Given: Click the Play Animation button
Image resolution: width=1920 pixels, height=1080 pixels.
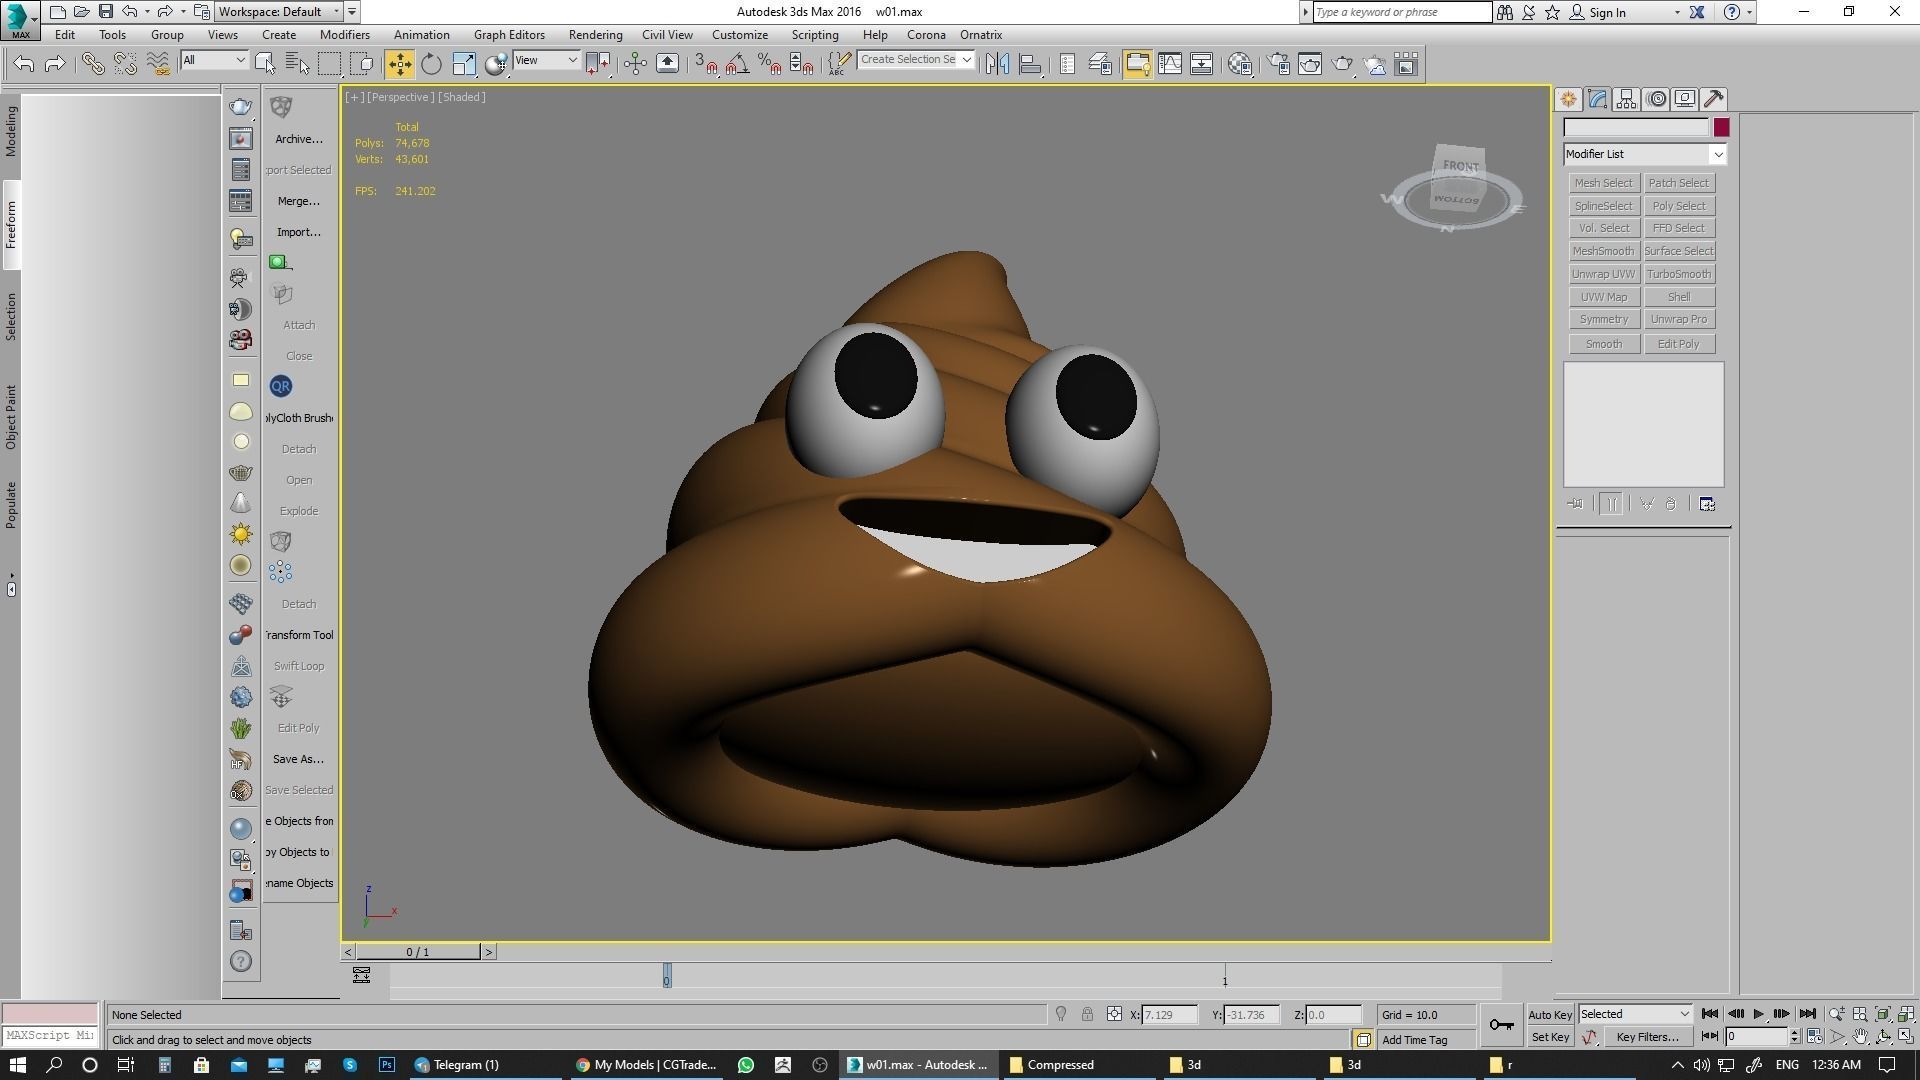Looking at the screenshot, I should (x=1758, y=1014).
